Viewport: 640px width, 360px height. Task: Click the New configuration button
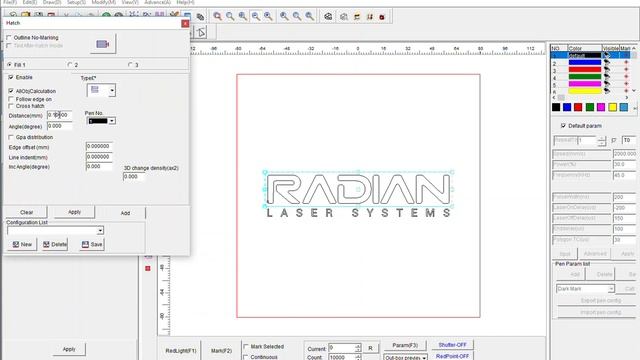(22, 244)
